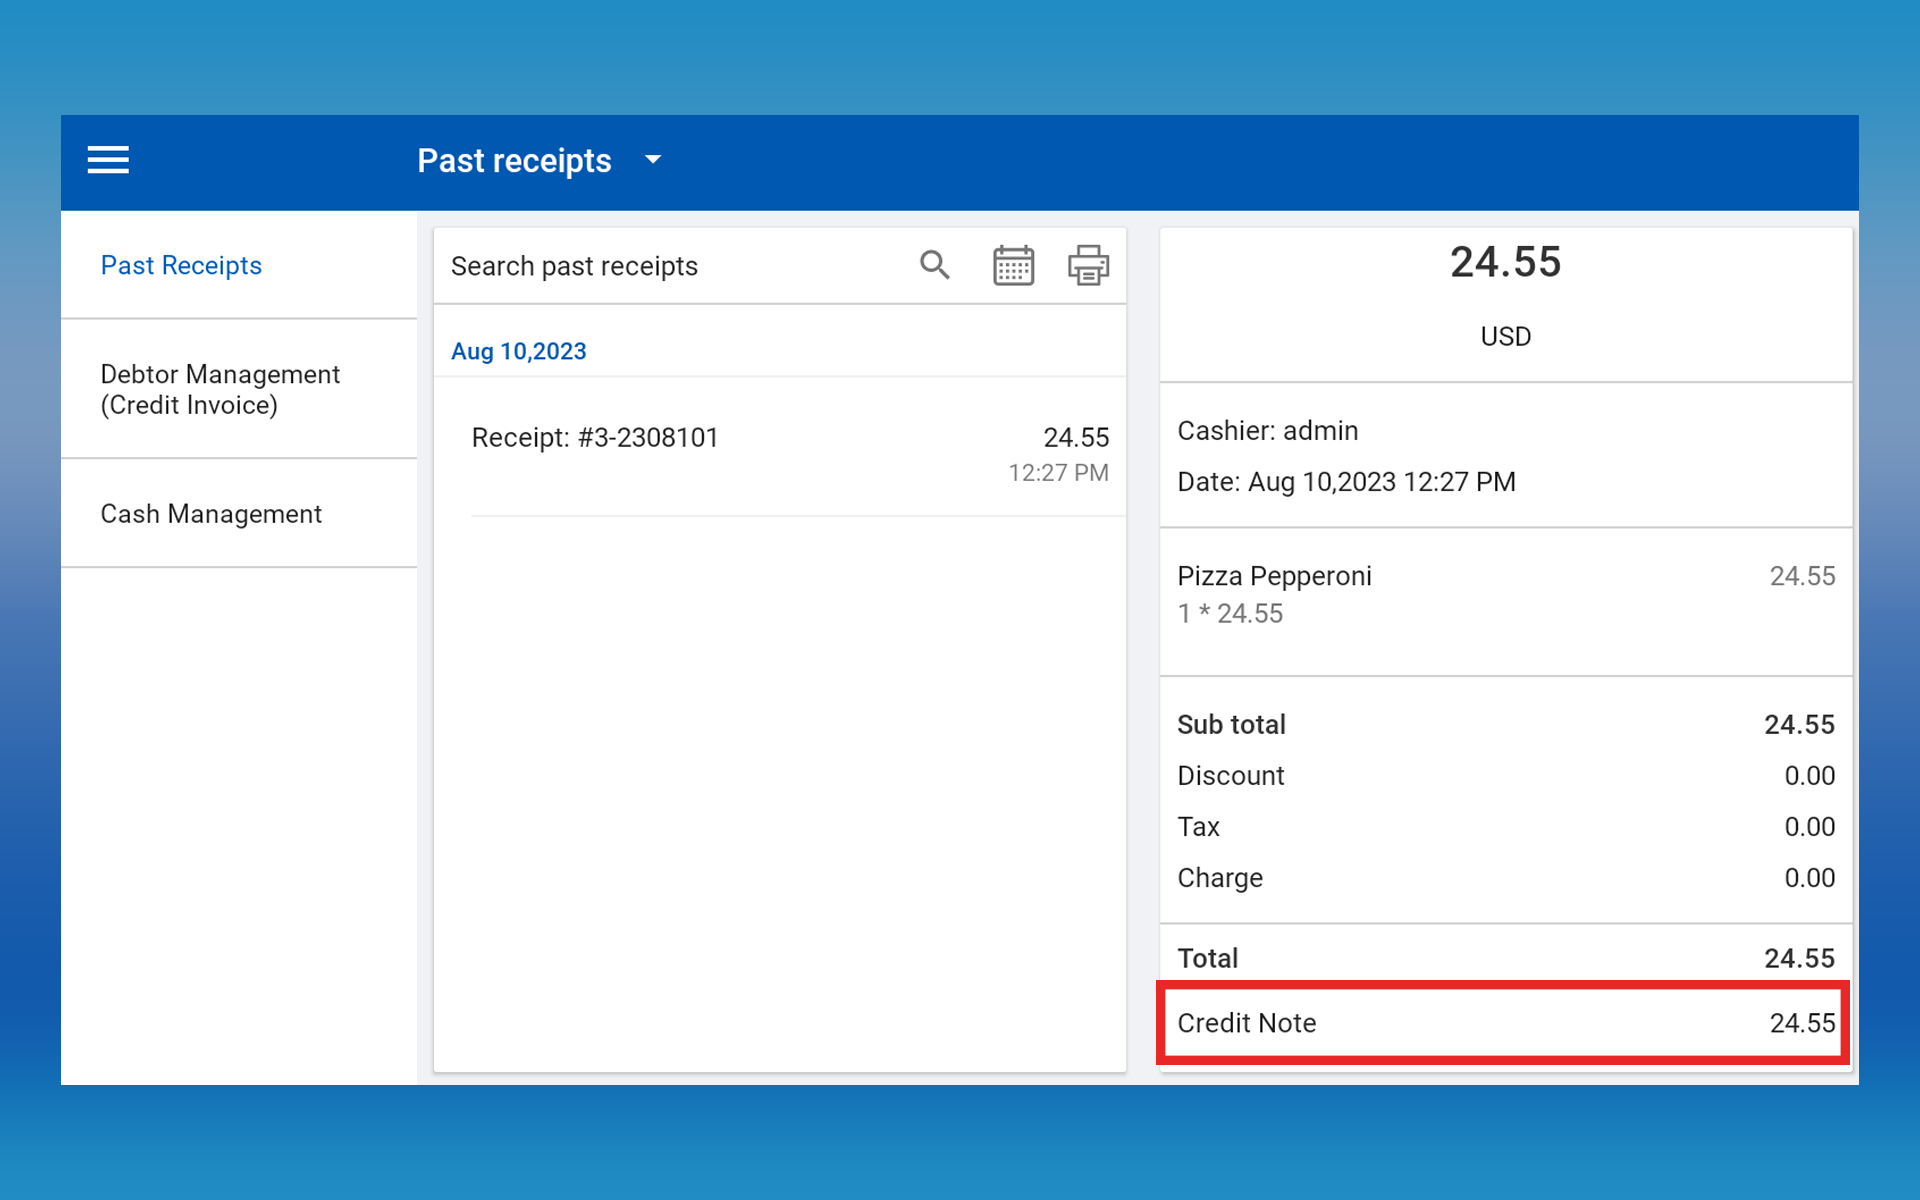This screenshot has width=1920, height=1200.
Task: Select Past Receipts in sidebar
Action: pyautogui.click(x=181, y=265)
